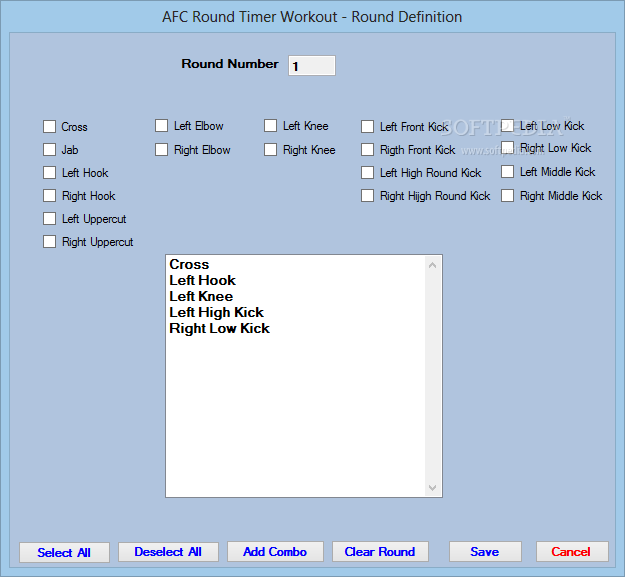
Task: Focus the Round Number field
Action: (312, 65)
